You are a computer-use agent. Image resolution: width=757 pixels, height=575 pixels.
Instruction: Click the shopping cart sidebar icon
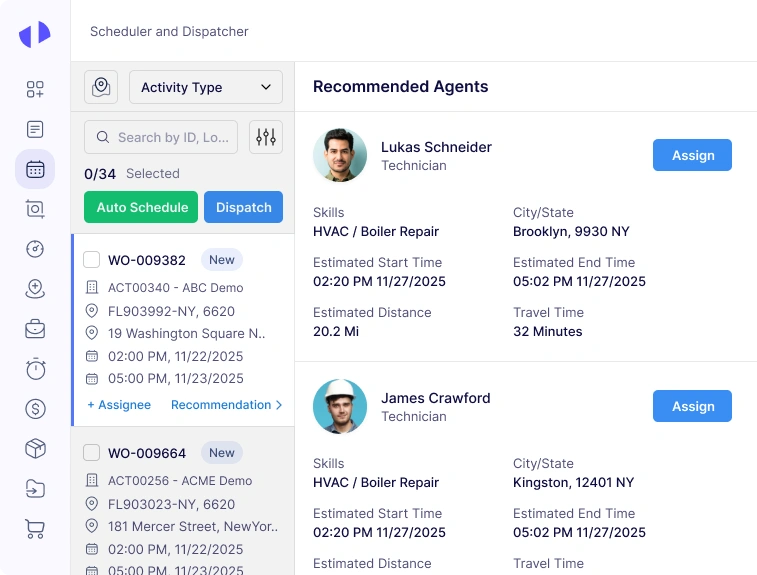[35, 529]
